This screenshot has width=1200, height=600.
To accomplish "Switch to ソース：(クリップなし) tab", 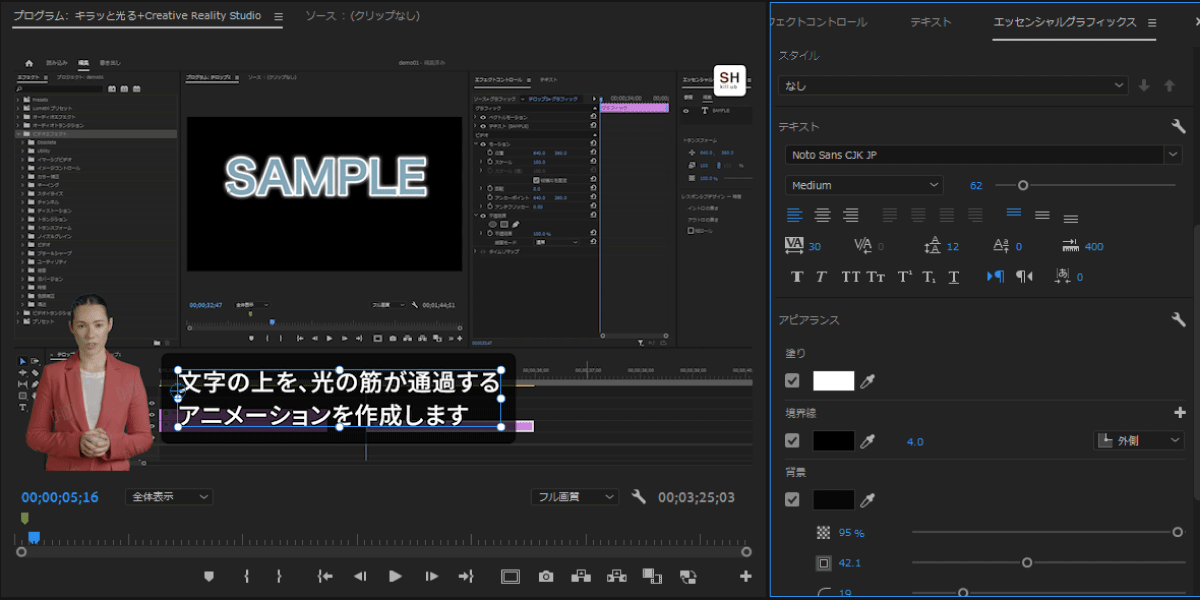I will pyautogui.click(x=362, y=17).
